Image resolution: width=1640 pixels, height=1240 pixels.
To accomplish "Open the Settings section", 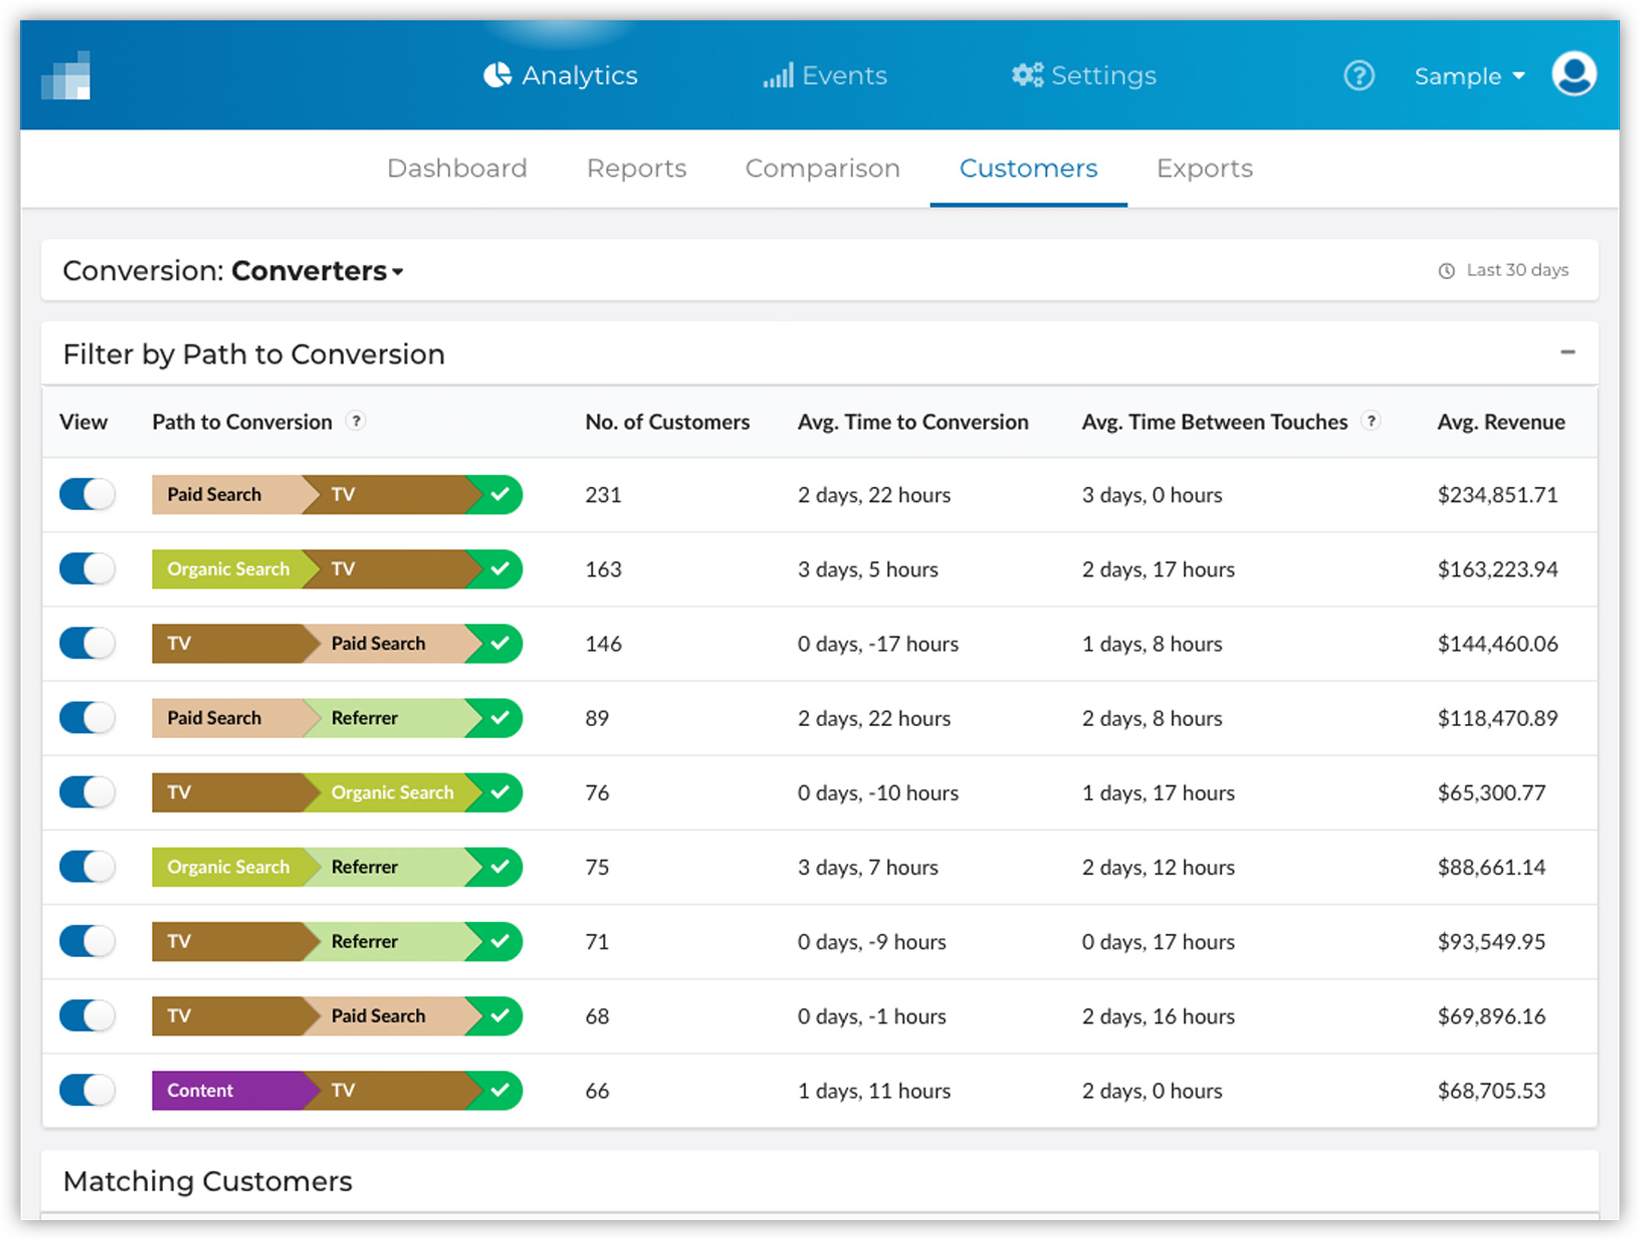I will 1084,75.
